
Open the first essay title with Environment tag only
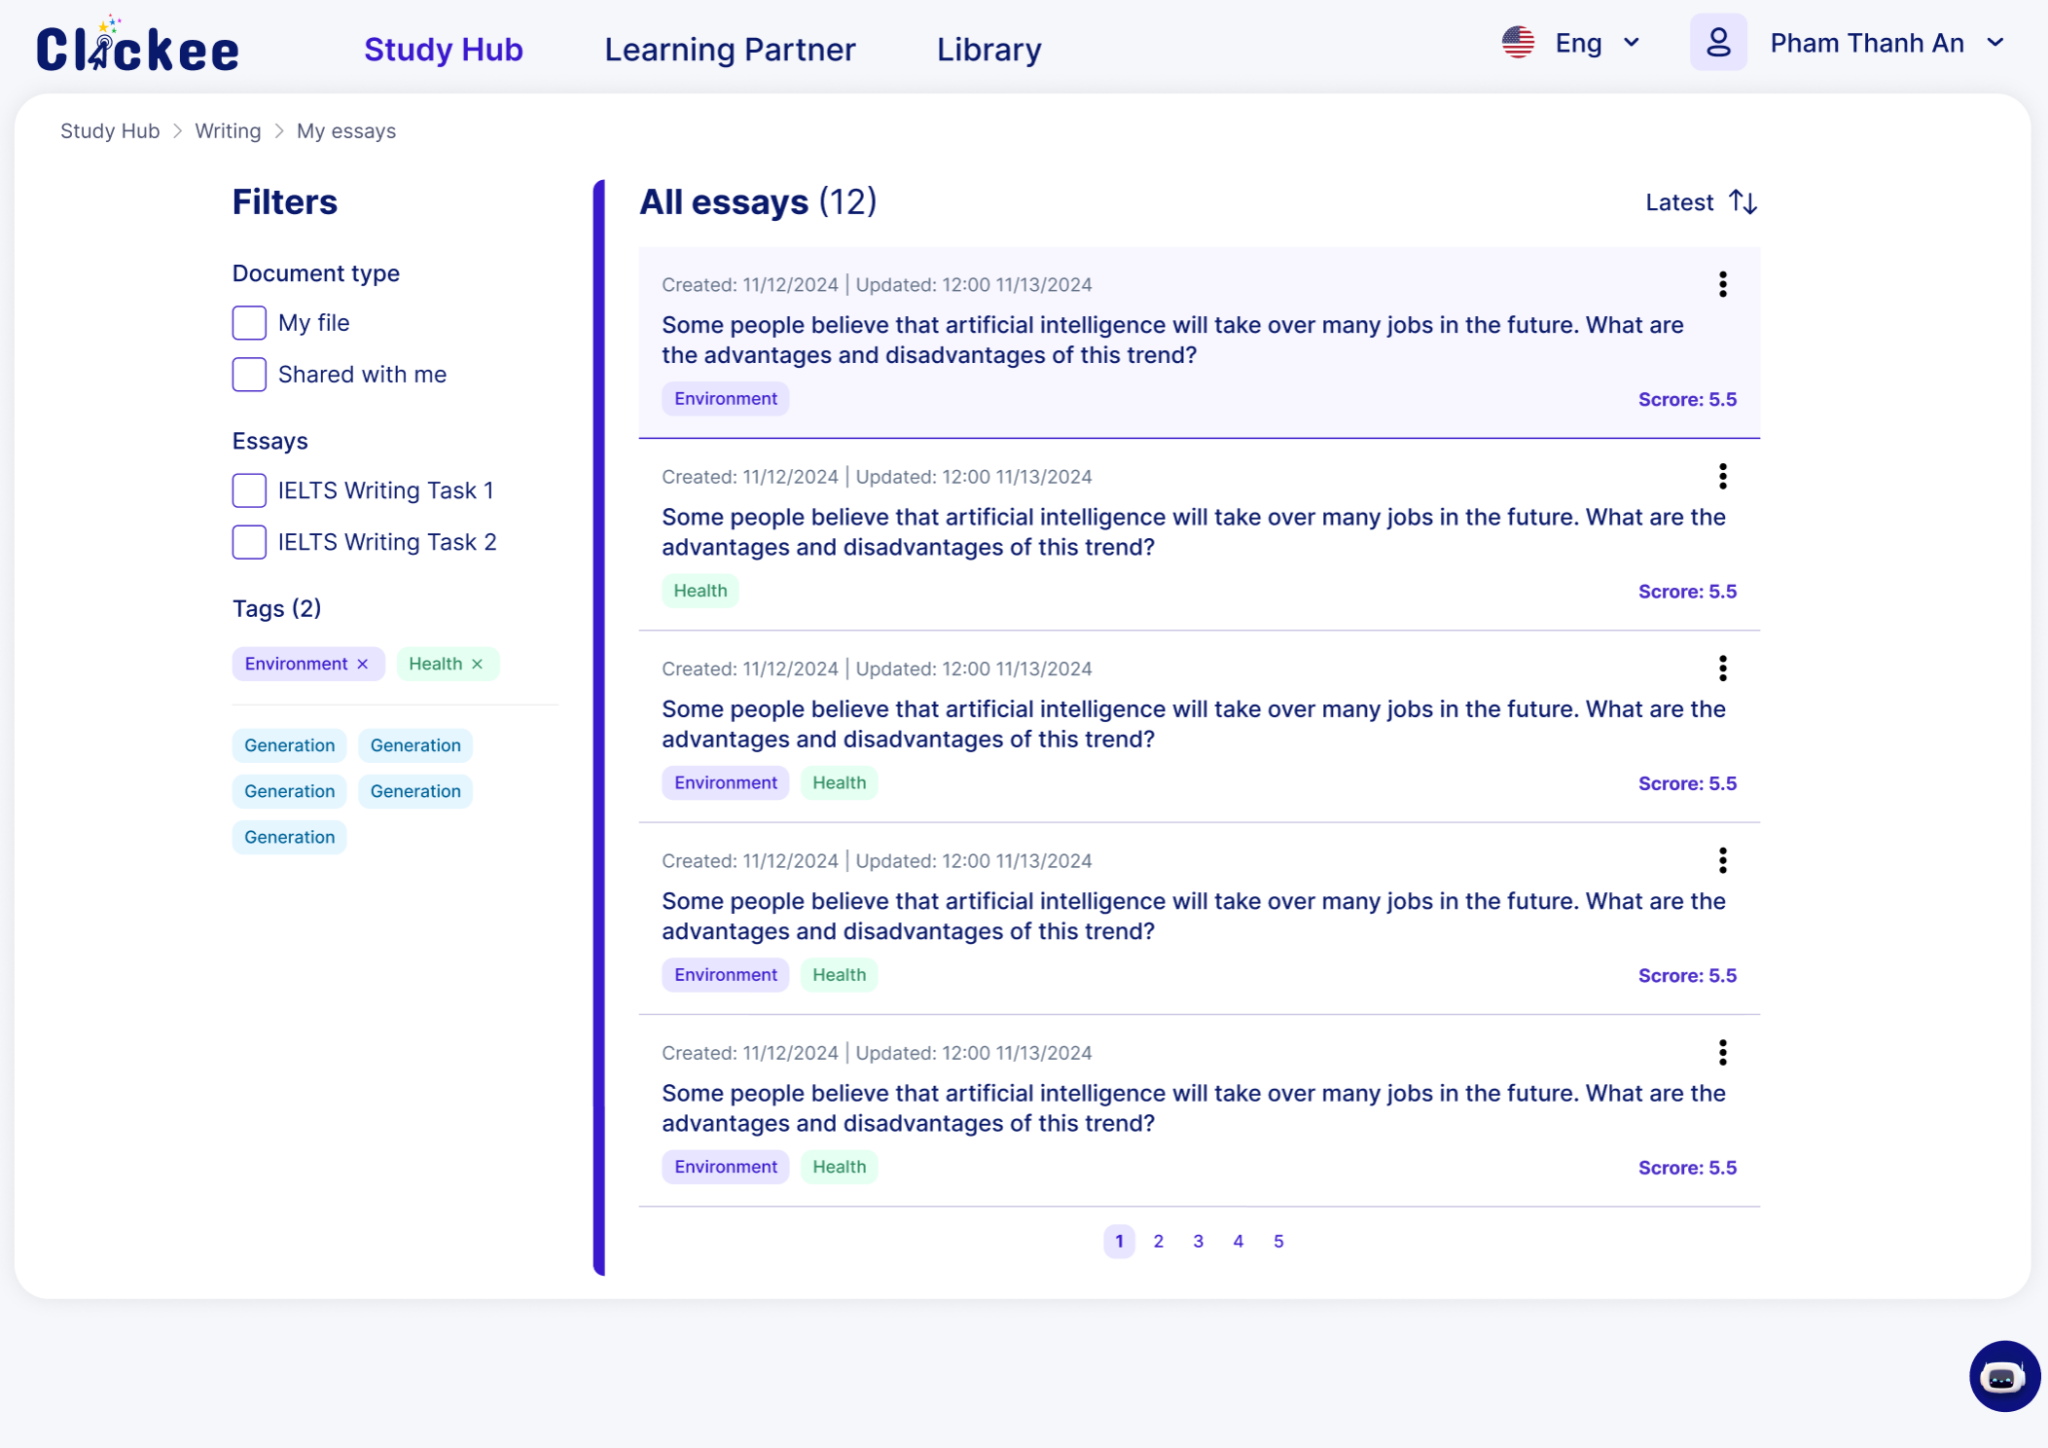coord(1172,340)
